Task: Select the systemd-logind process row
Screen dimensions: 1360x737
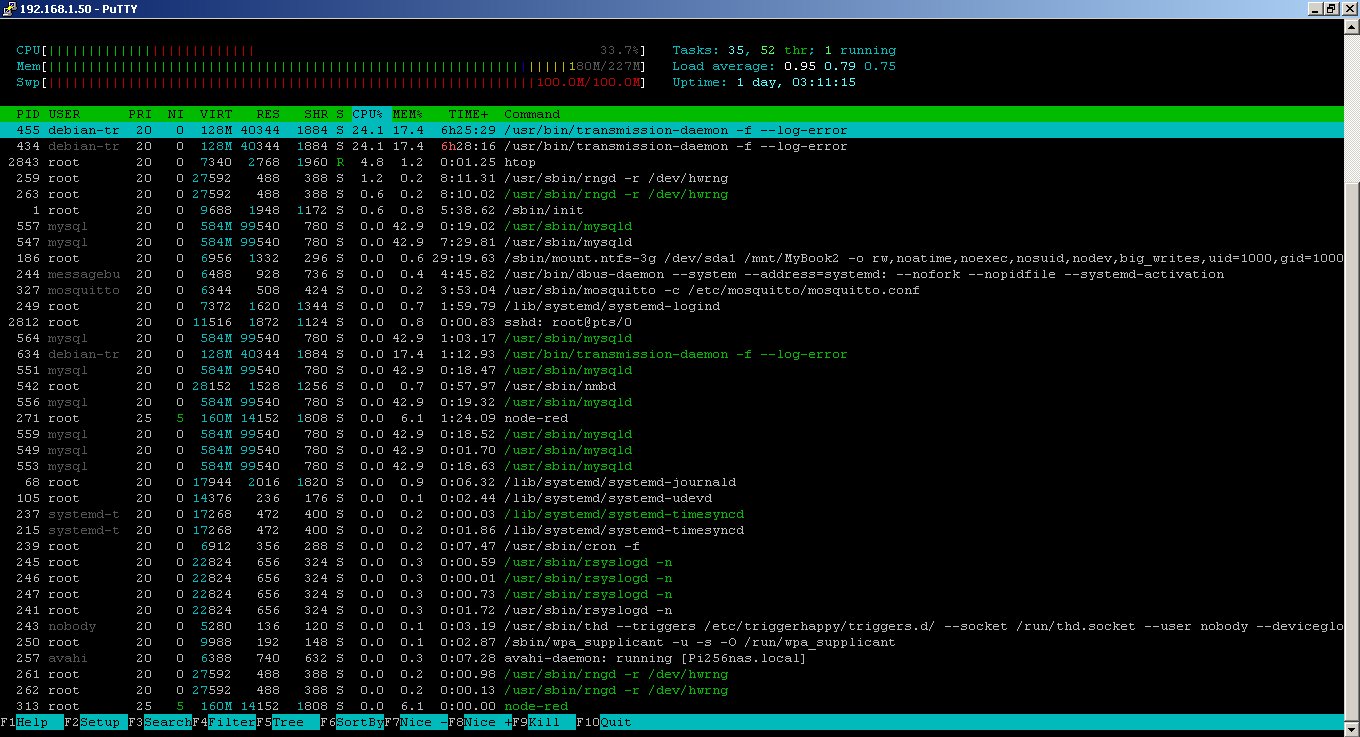Action: pyautogui.click(x=672, y=306)
